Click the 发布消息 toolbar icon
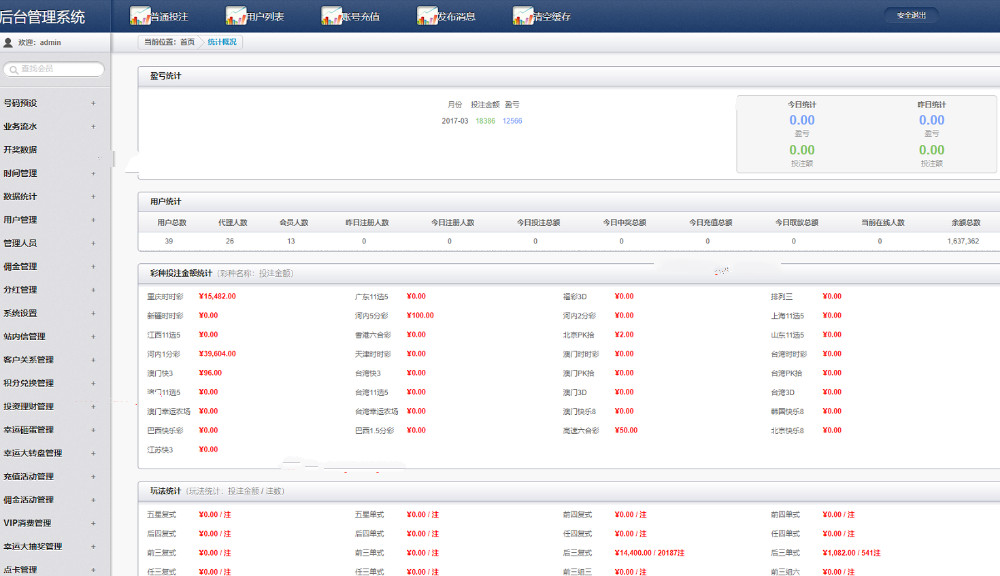This screenshot has width=1000, height=576. pyautogui.click(x=427, y=15)
